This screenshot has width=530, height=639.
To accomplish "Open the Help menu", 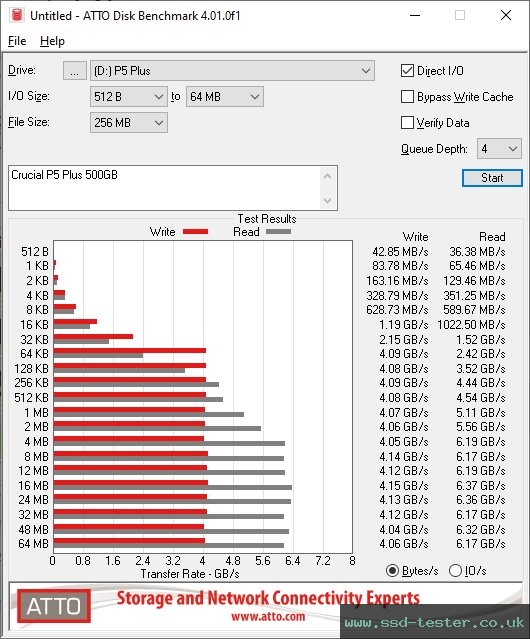I will [x=52, y=41].
